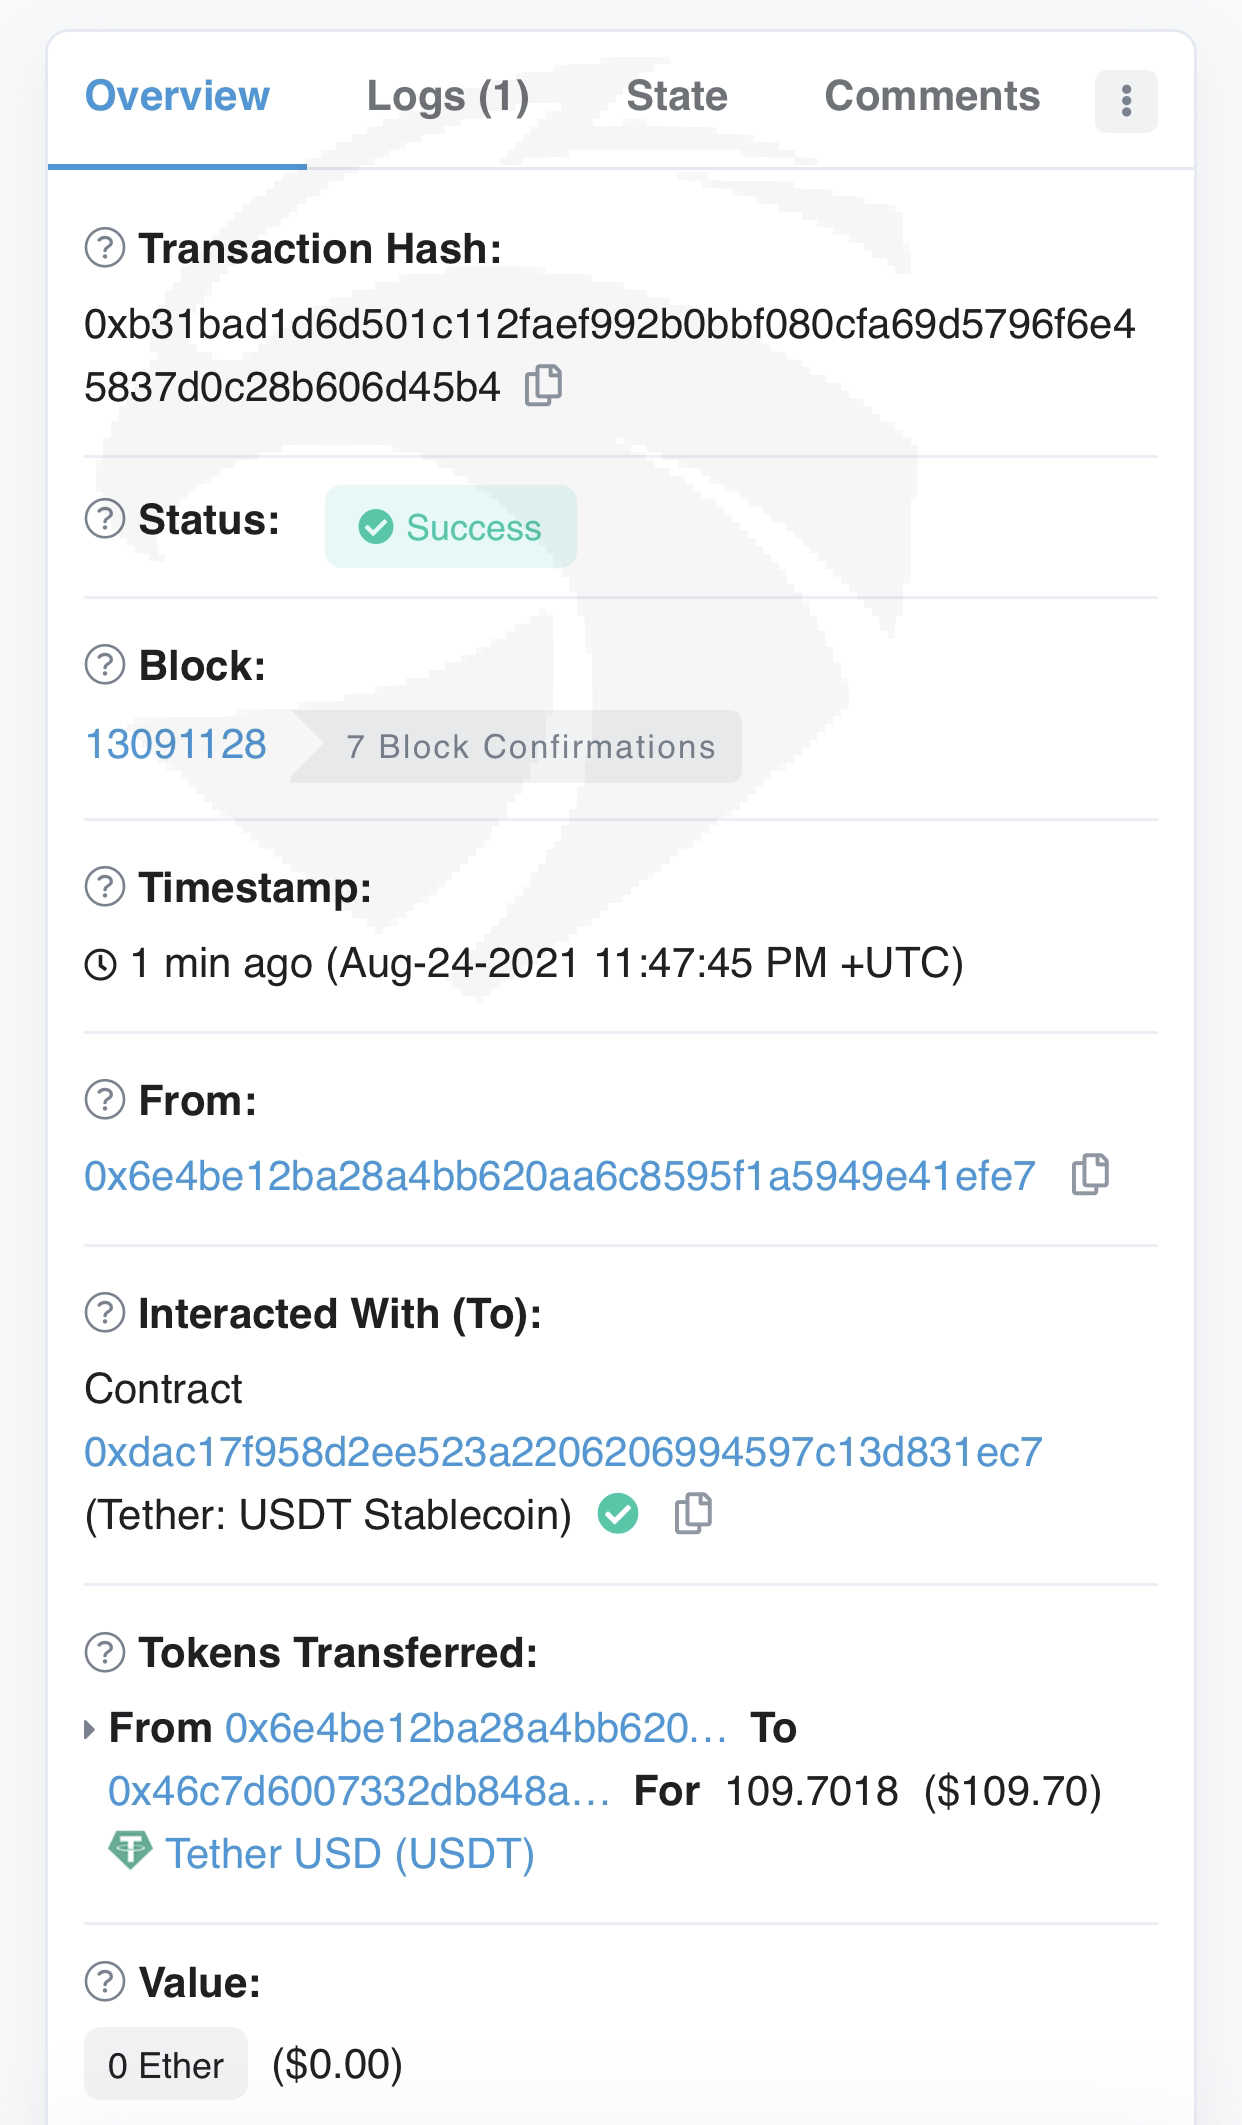This screenshot has width=1242, height=2125.
Task: Copy the From address to clipboard
Action: pos(1090,1175)
